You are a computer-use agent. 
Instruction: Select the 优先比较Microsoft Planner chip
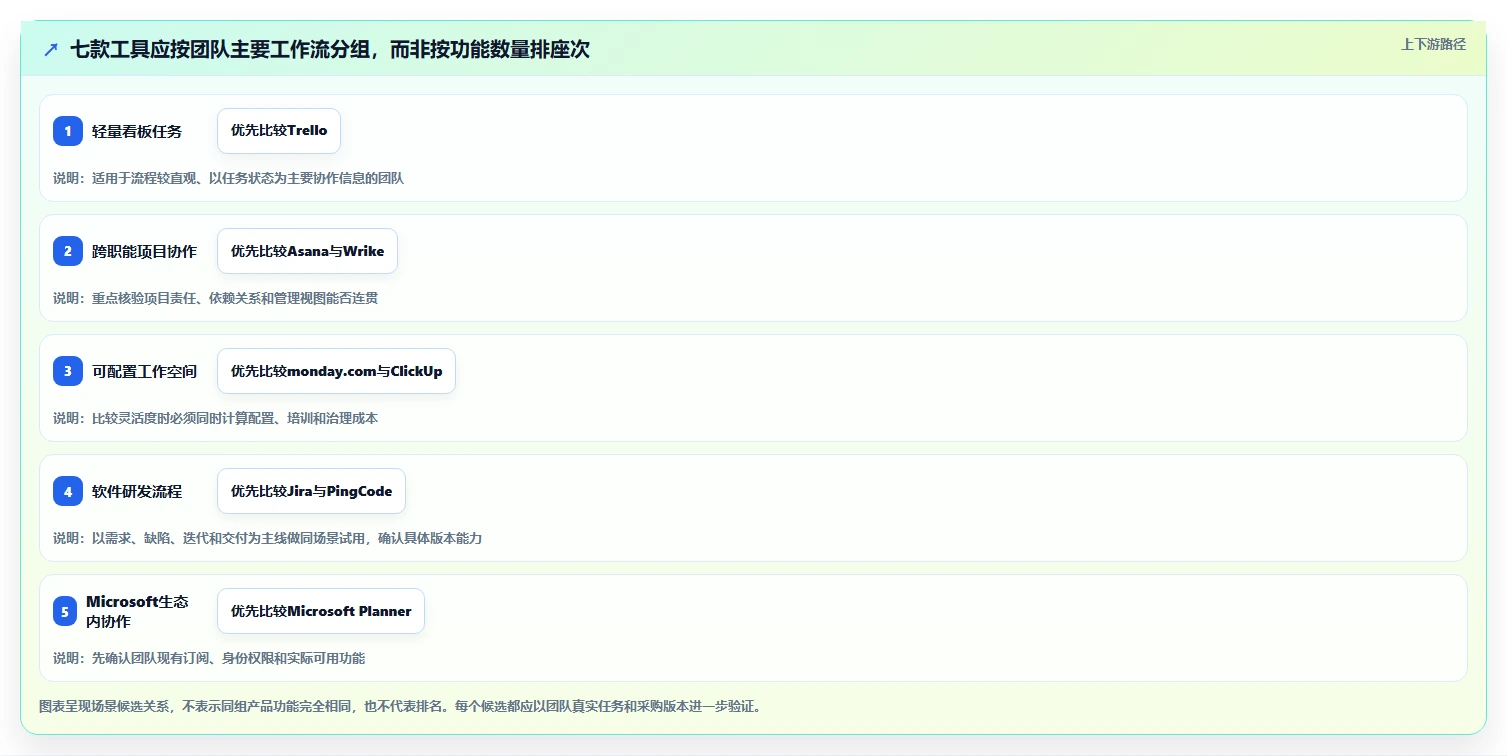point(321,611)
